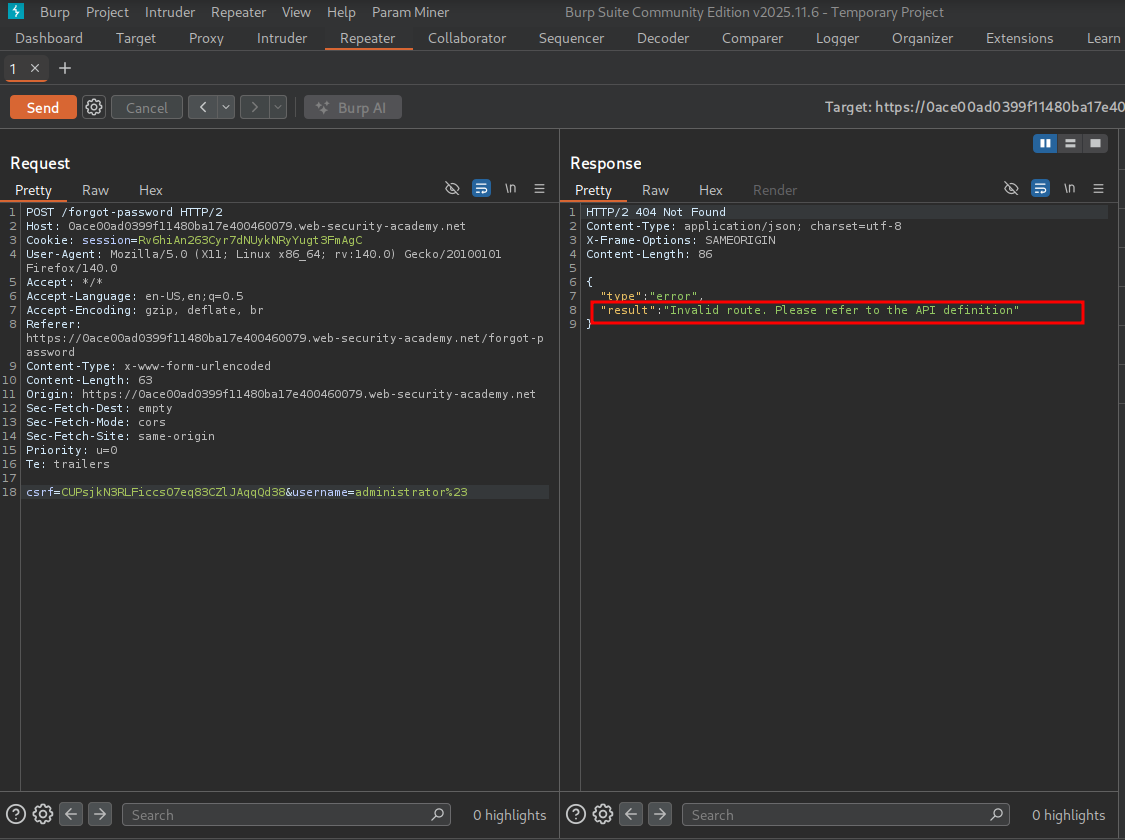The width and height of the screenshot is (1125, 840).
Task: Switch to the Proxy tab
Action: (x=206, y=38)
